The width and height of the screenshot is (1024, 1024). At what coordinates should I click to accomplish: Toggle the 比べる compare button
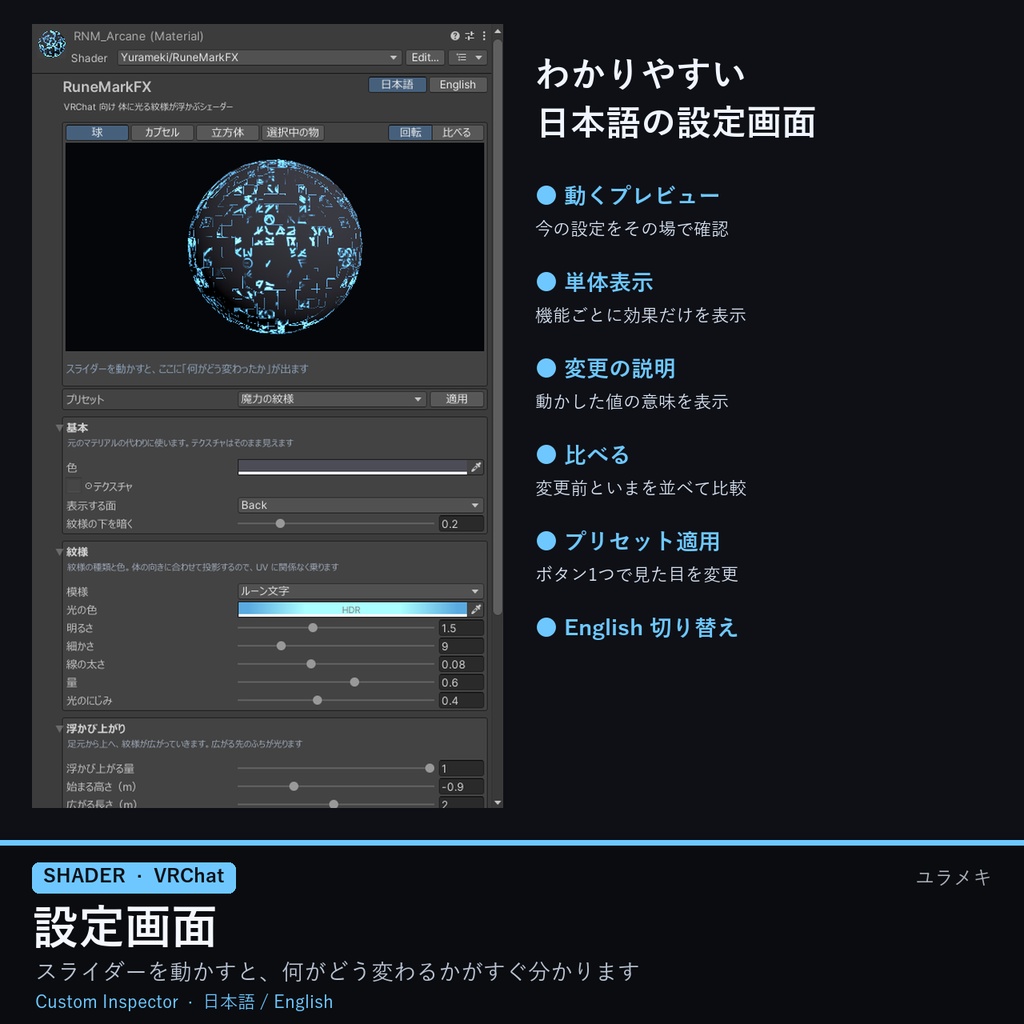[457, 133]
